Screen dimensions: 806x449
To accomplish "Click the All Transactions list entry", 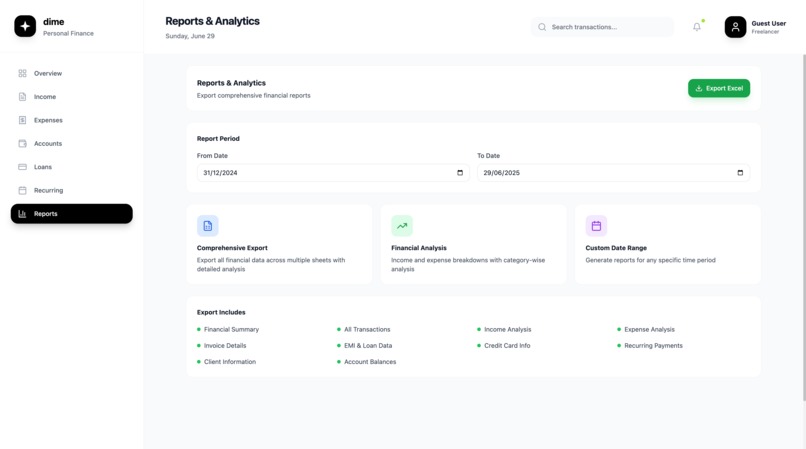I will pos(363,329).
